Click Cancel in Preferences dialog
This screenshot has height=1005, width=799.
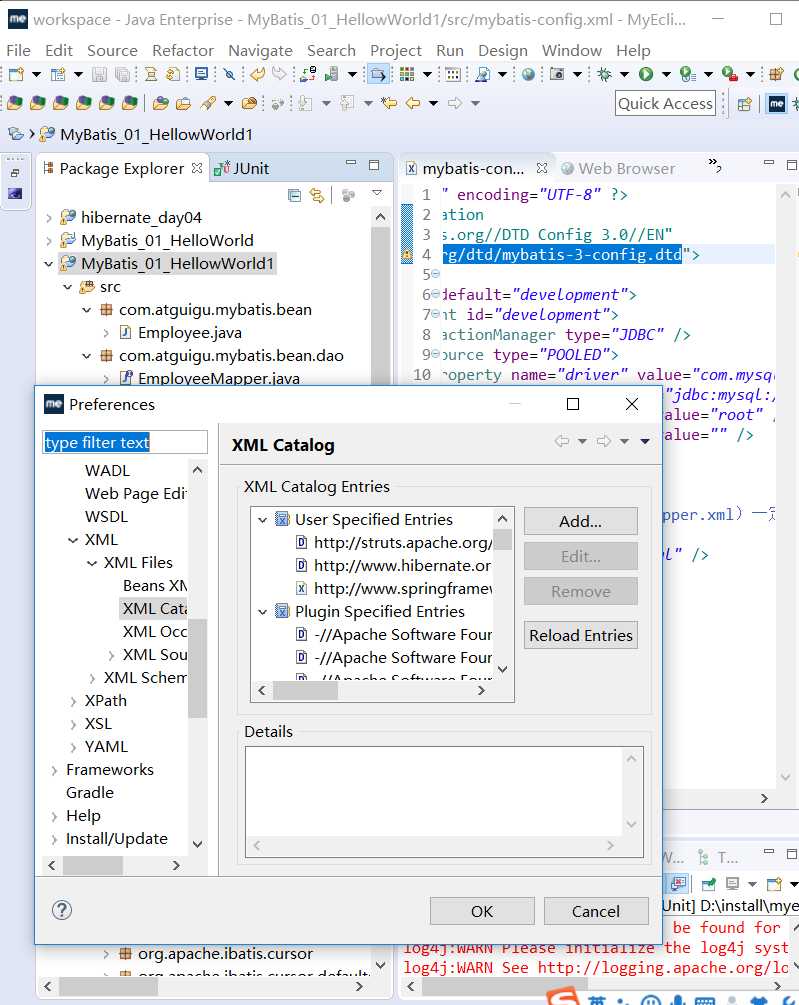[595, 911]
